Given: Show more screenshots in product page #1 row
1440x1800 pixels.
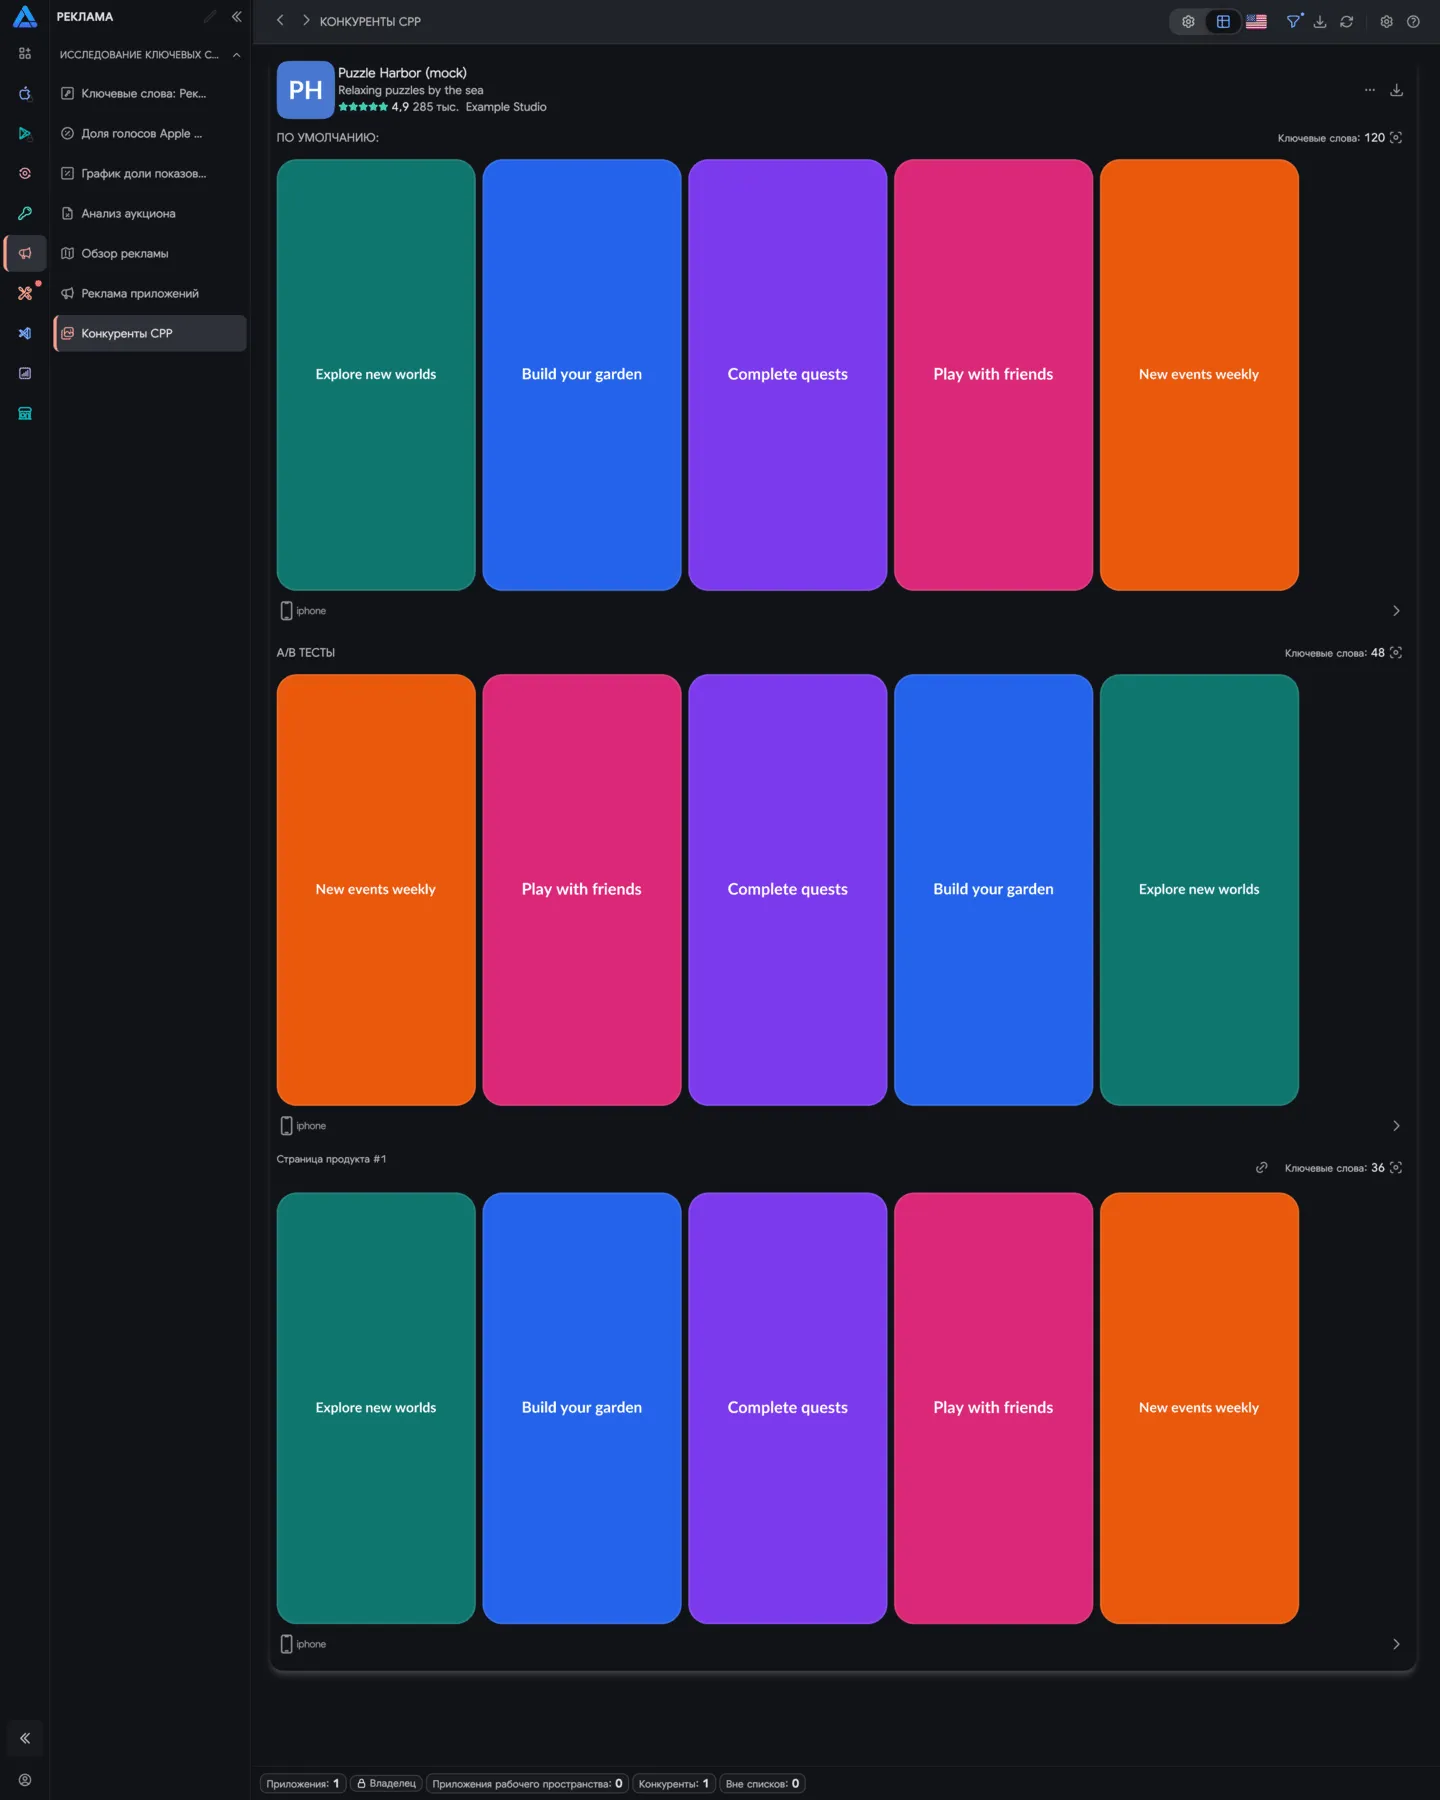Looking at the screenshot, I should click(1396, 1644).
